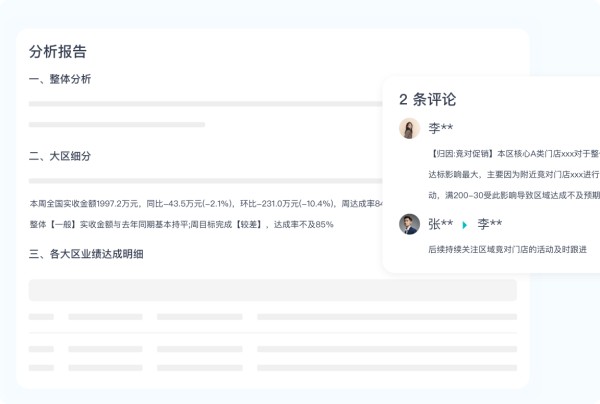Click 李** avatar in the first comment
The image size is (600, 404).
[x=409, y=128]
